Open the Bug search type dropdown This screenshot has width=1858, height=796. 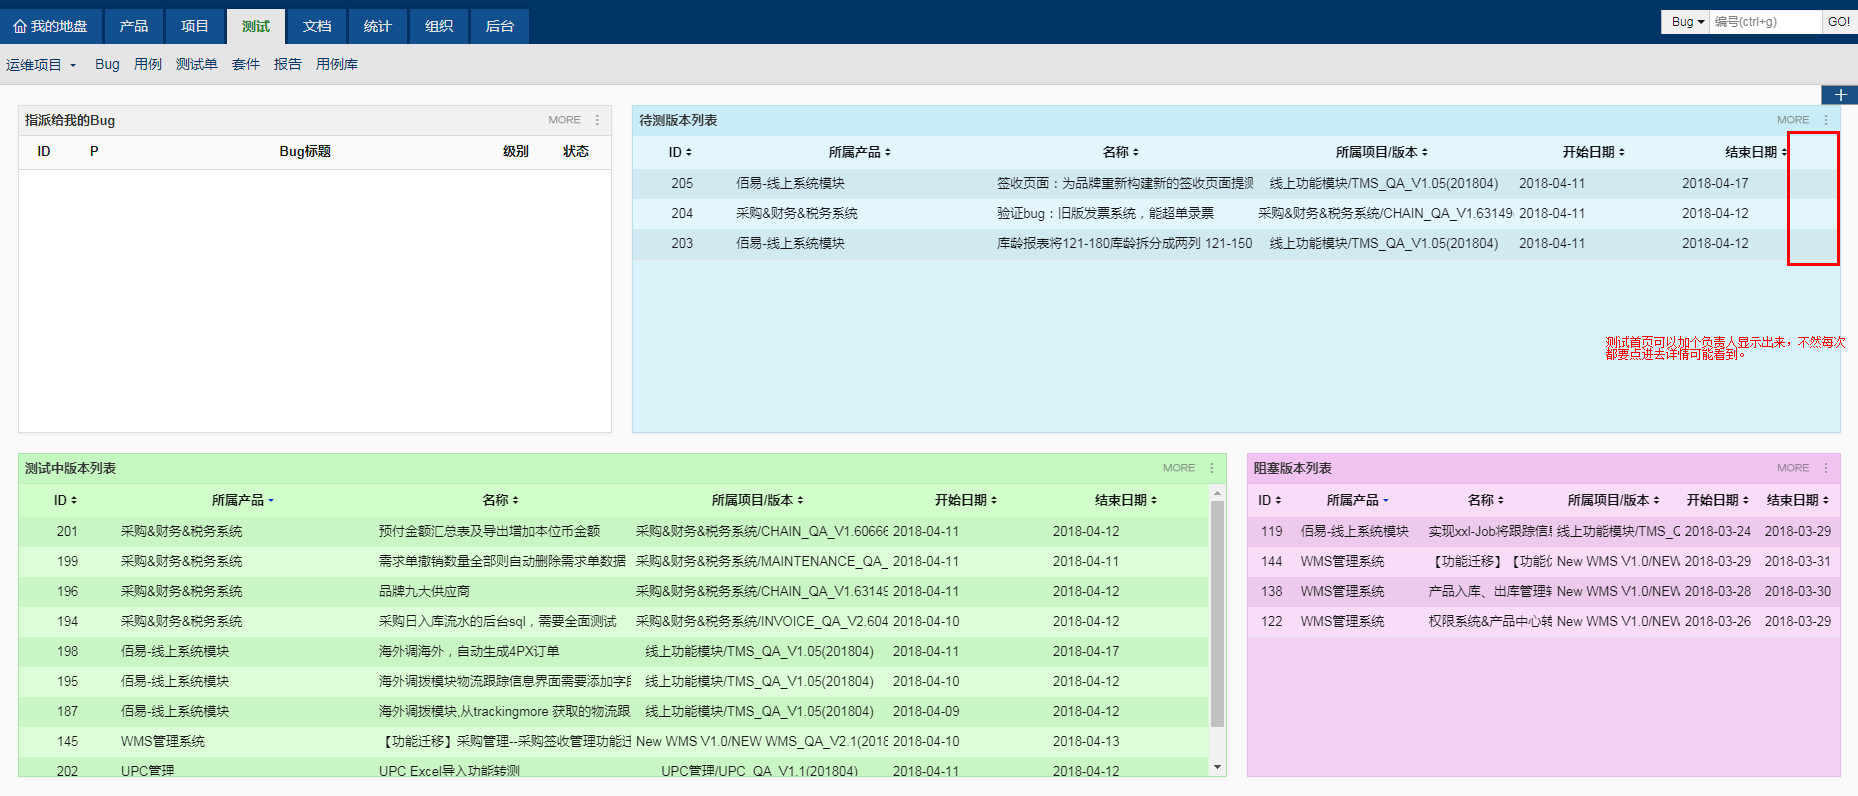click(1687, 22)
